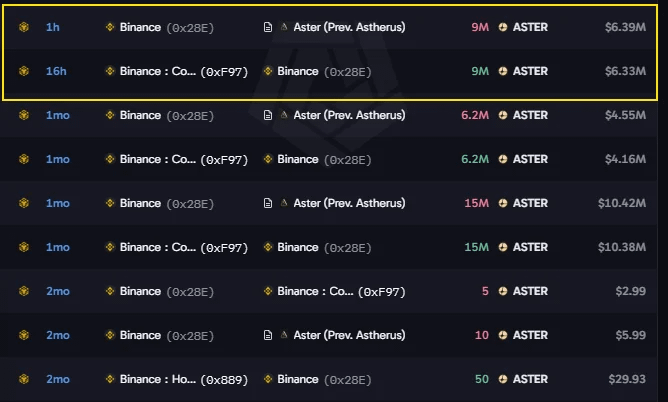Click the Binance logo beside Binance : Ho... (0x889)
The image size is (668, 402).
pyautogui.click(x=110, y=379)
